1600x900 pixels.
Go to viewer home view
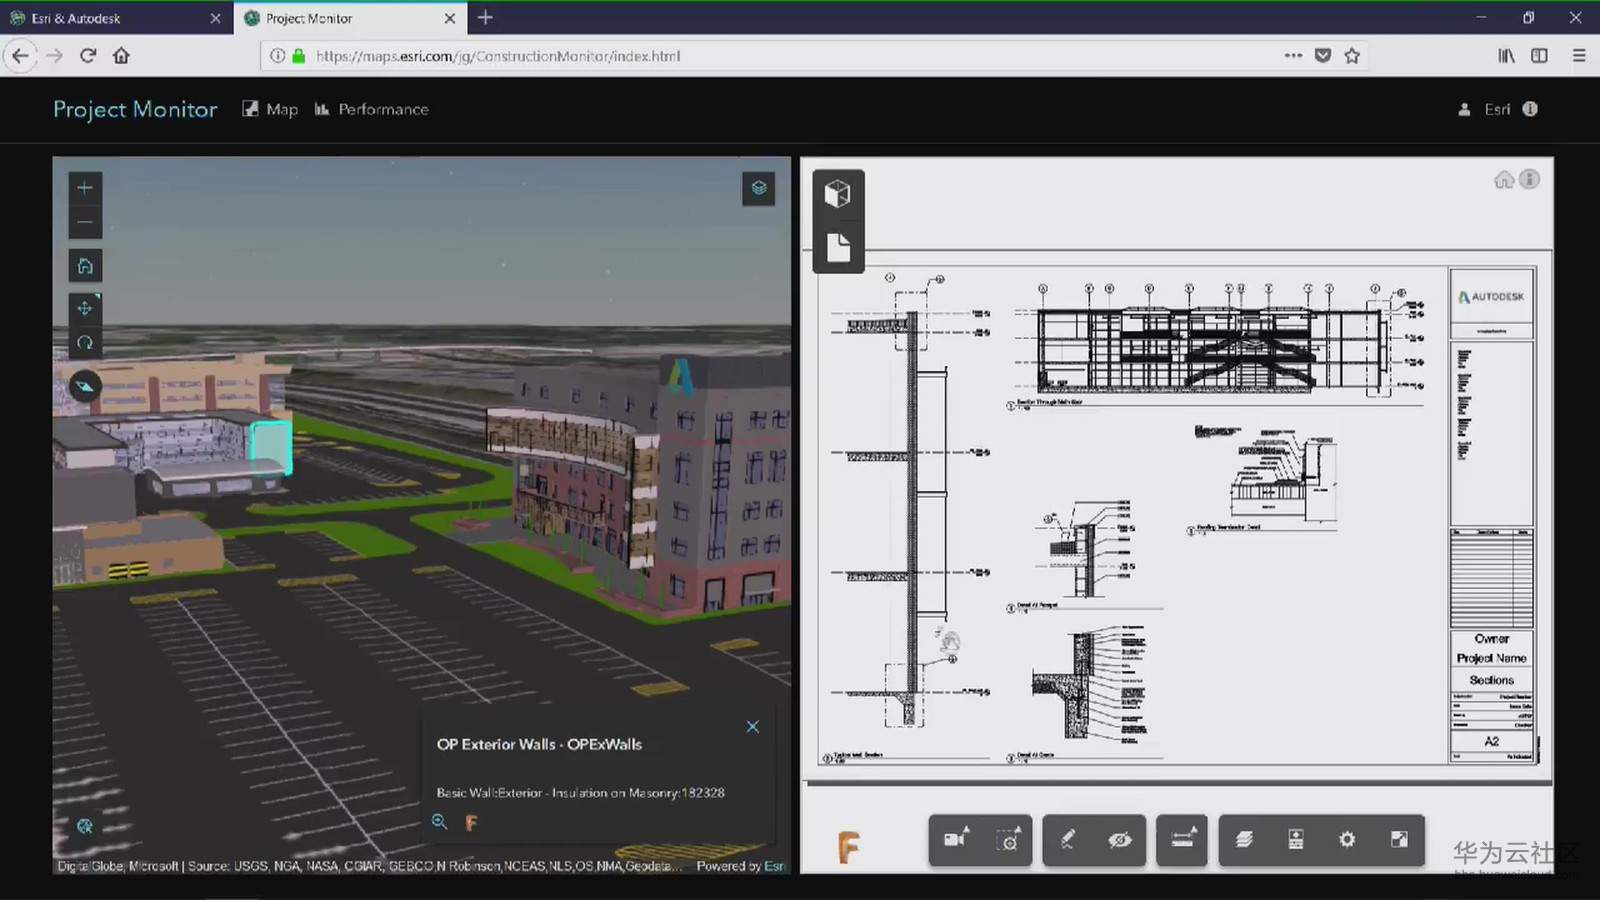1503,180
